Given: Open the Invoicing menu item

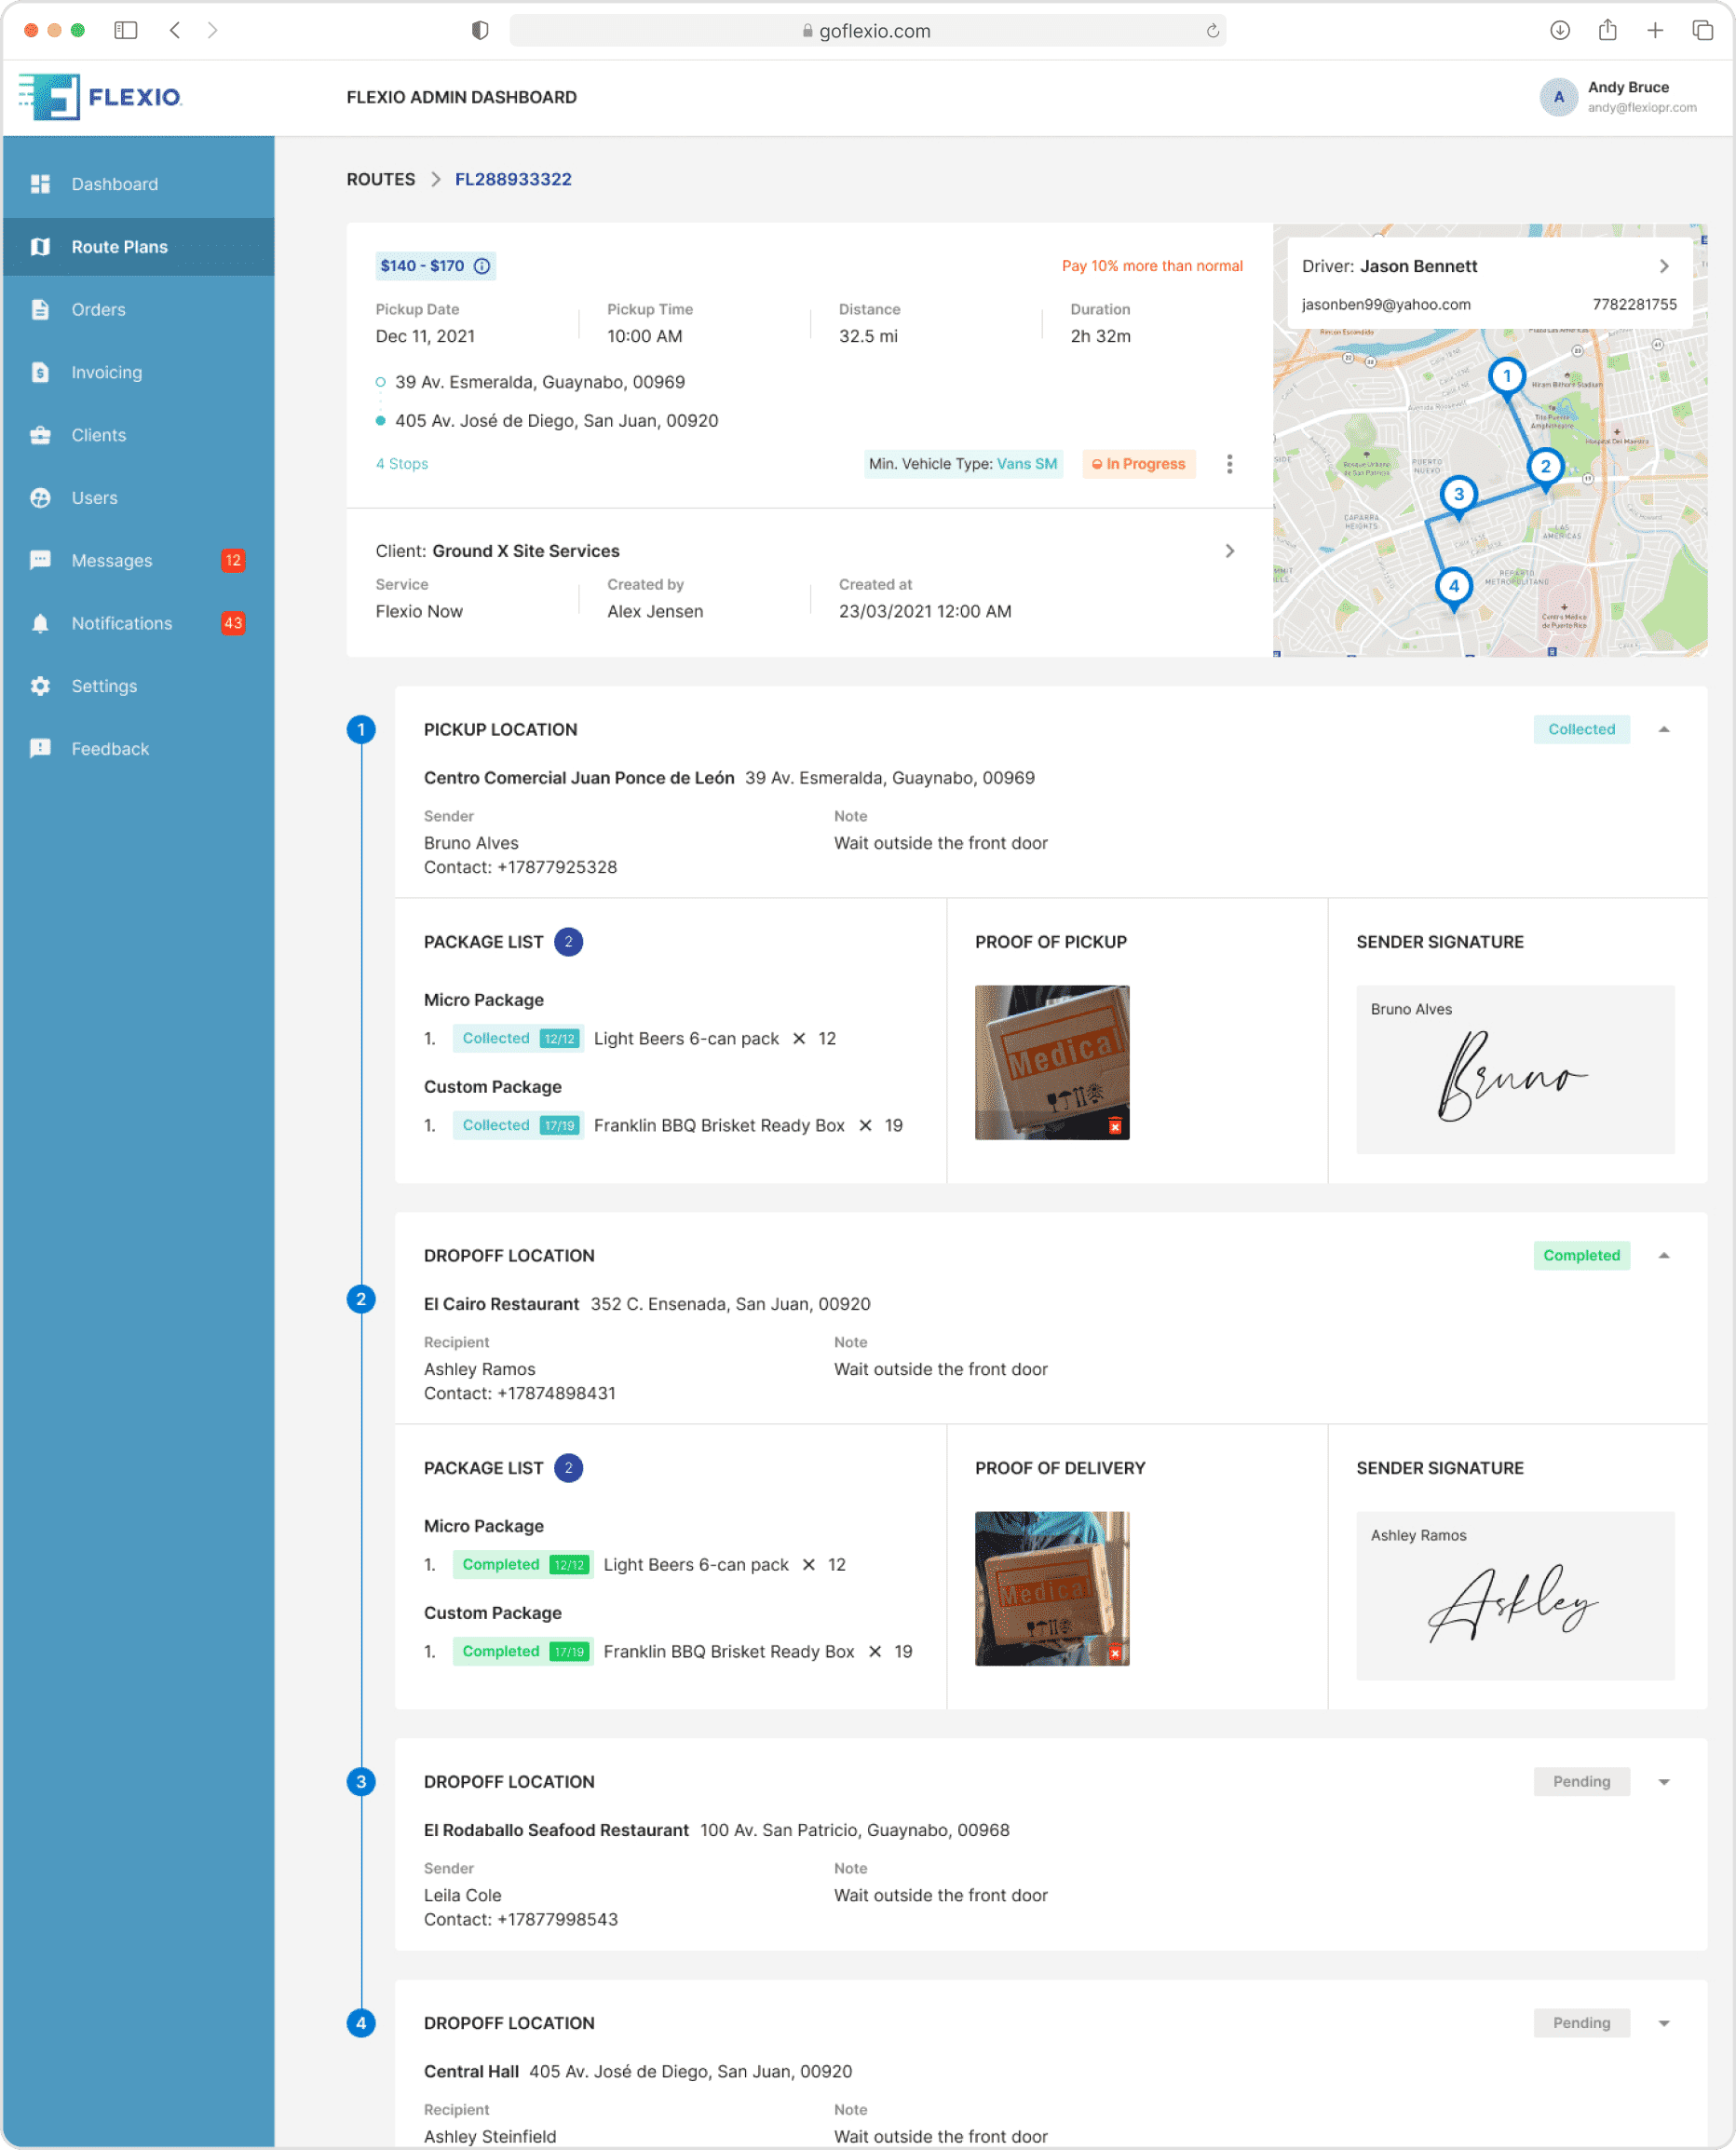Looking at the screenshot, I should click(106, 372).
